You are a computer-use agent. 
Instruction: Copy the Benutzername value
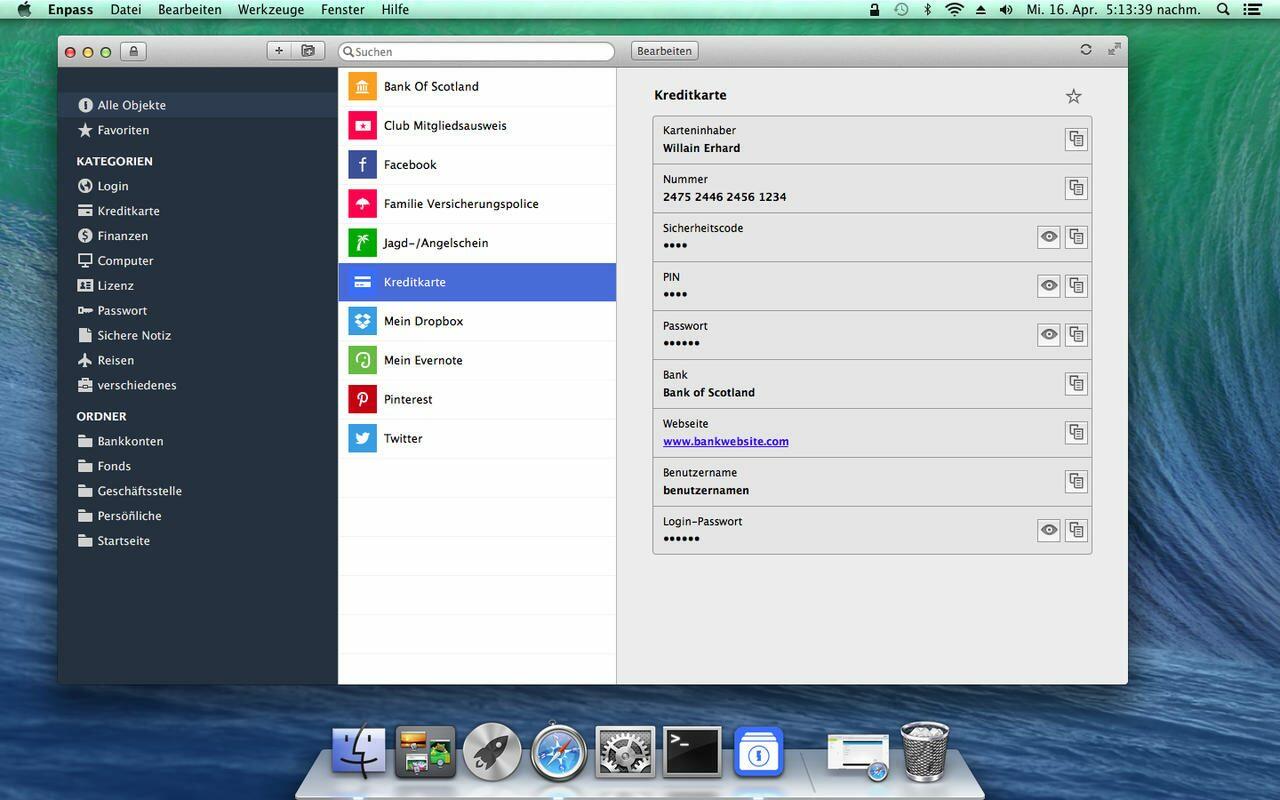(1076, 482)
